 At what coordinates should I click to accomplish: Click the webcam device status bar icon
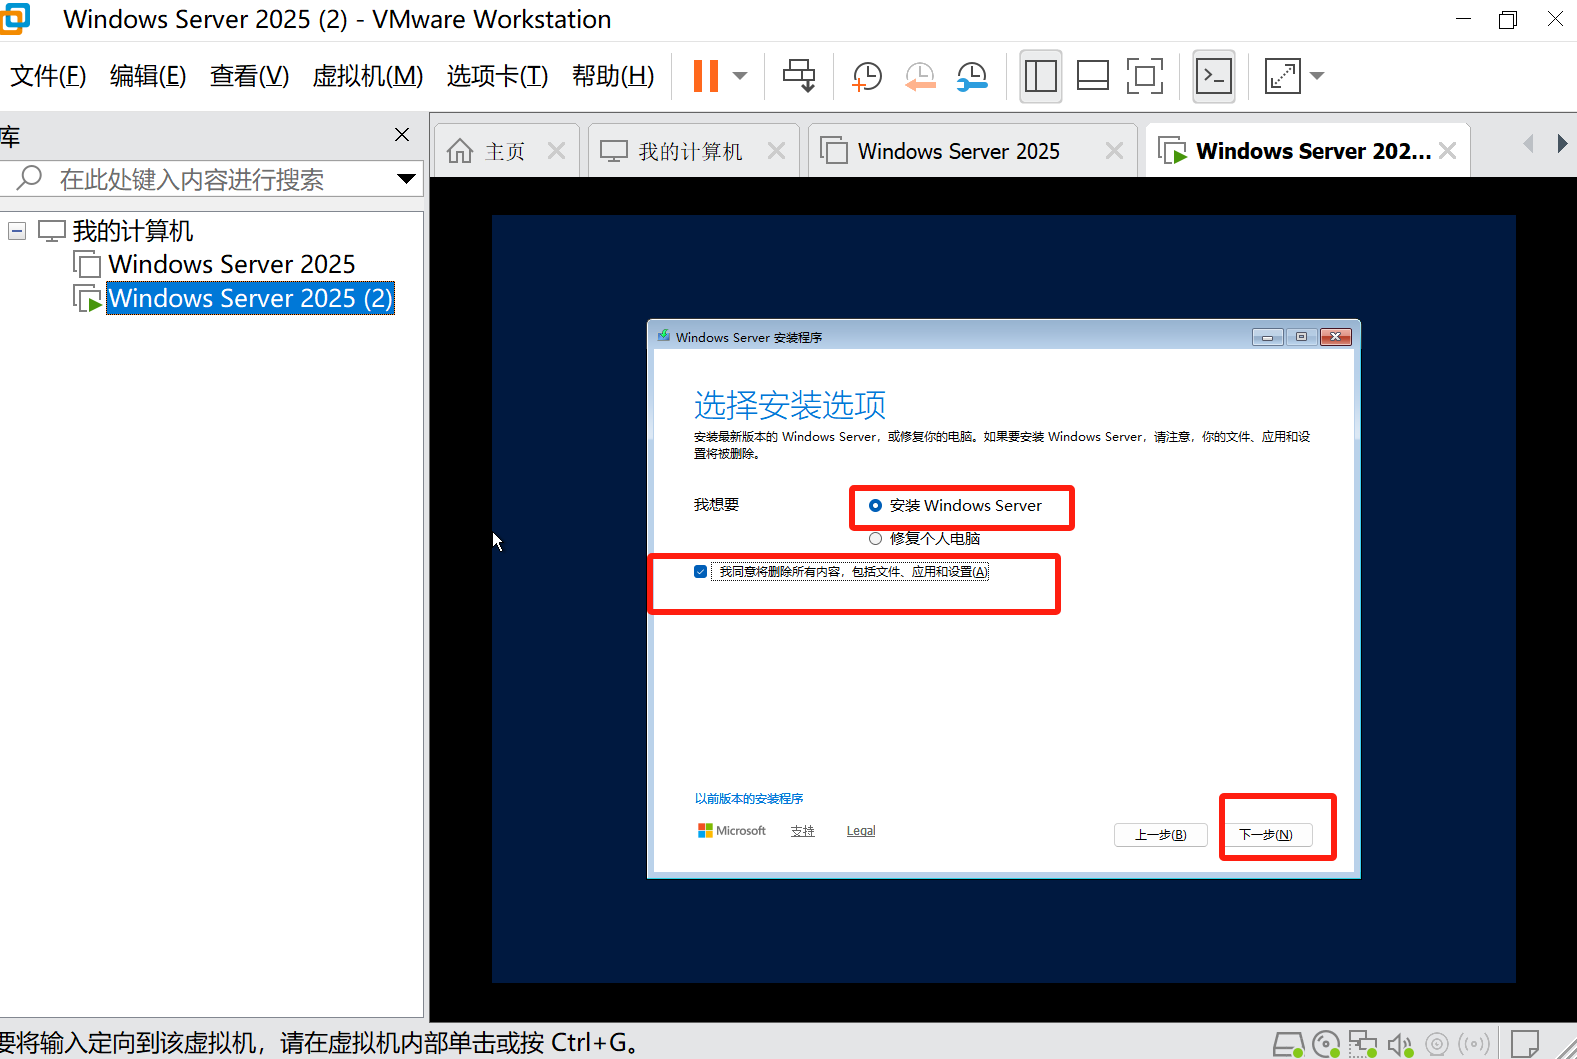point(1437,1045)
